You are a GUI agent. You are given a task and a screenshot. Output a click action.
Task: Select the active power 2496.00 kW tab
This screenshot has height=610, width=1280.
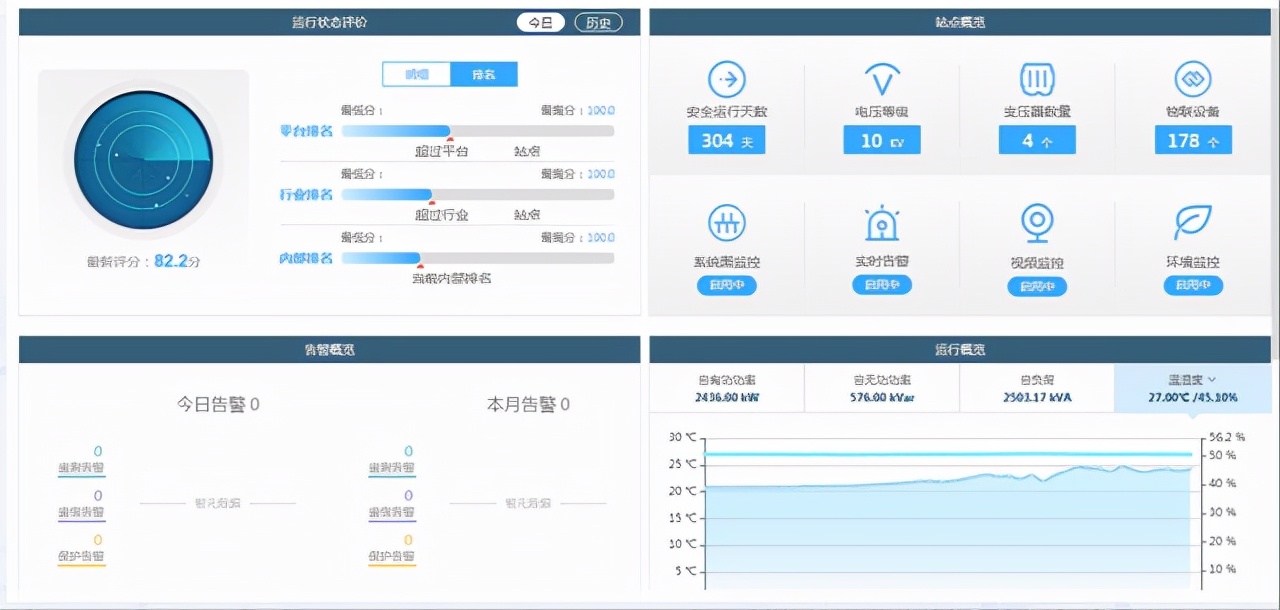(x=727, y=388)
